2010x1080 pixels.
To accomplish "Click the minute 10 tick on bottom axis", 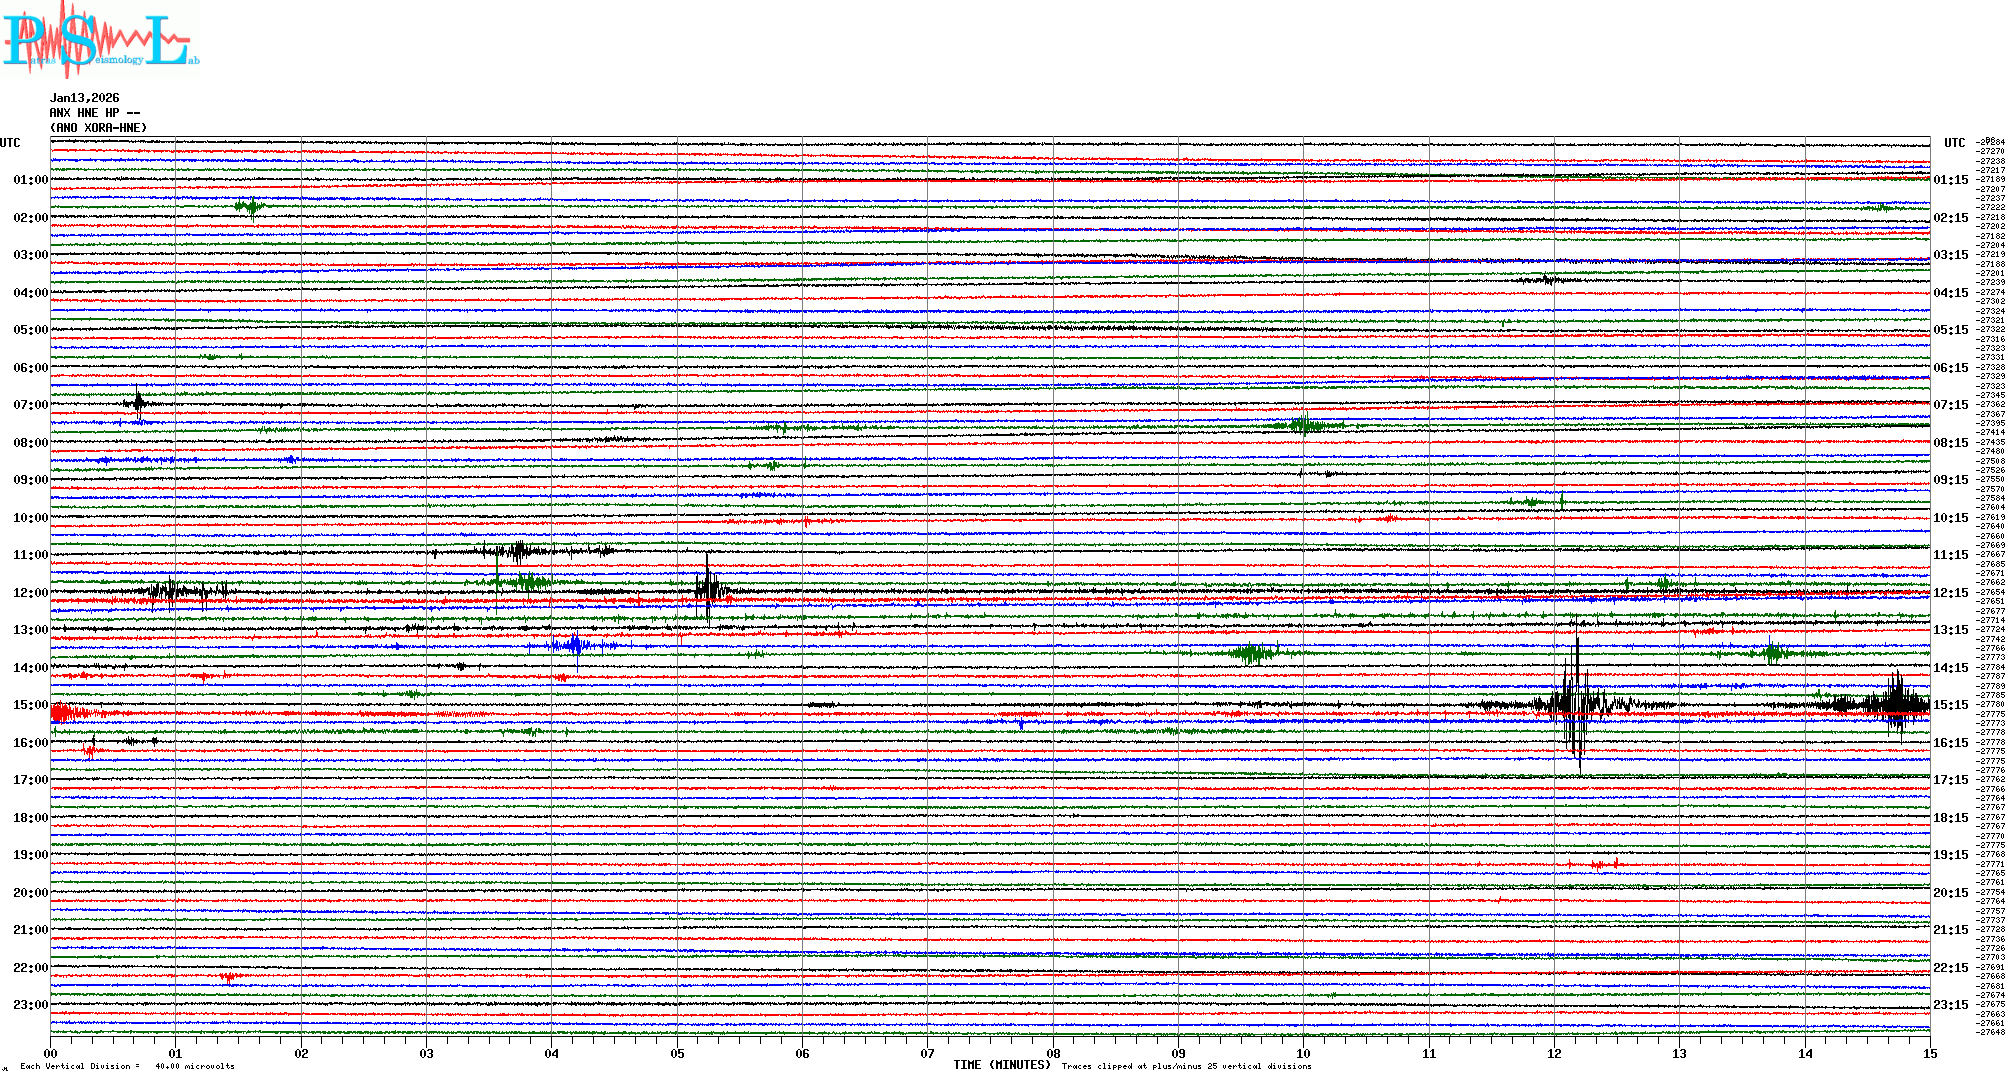I will tap(1303, 1053).
